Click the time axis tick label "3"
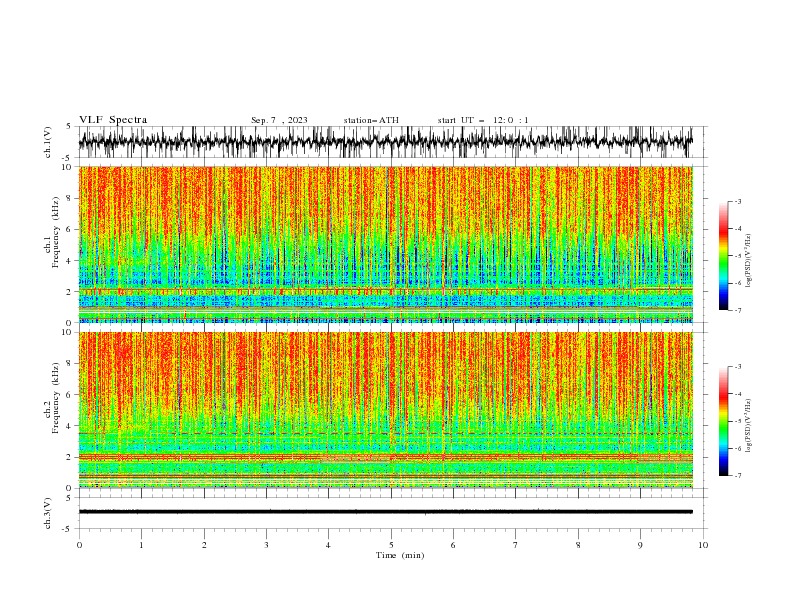Image resolution: width=792 pixels, height=612 pixels. (266, 545)
